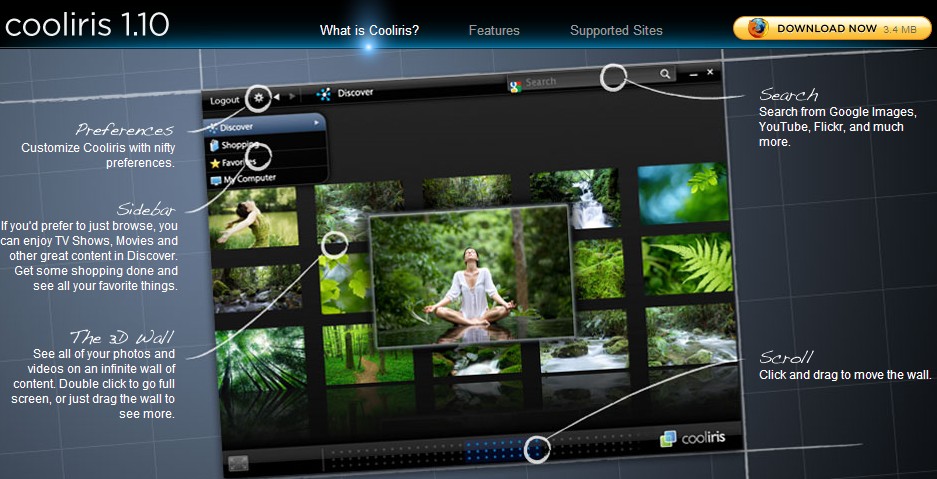Go to Supported Sites tab
This screenshot has width=937, height=479.
[x=616, y=30]
